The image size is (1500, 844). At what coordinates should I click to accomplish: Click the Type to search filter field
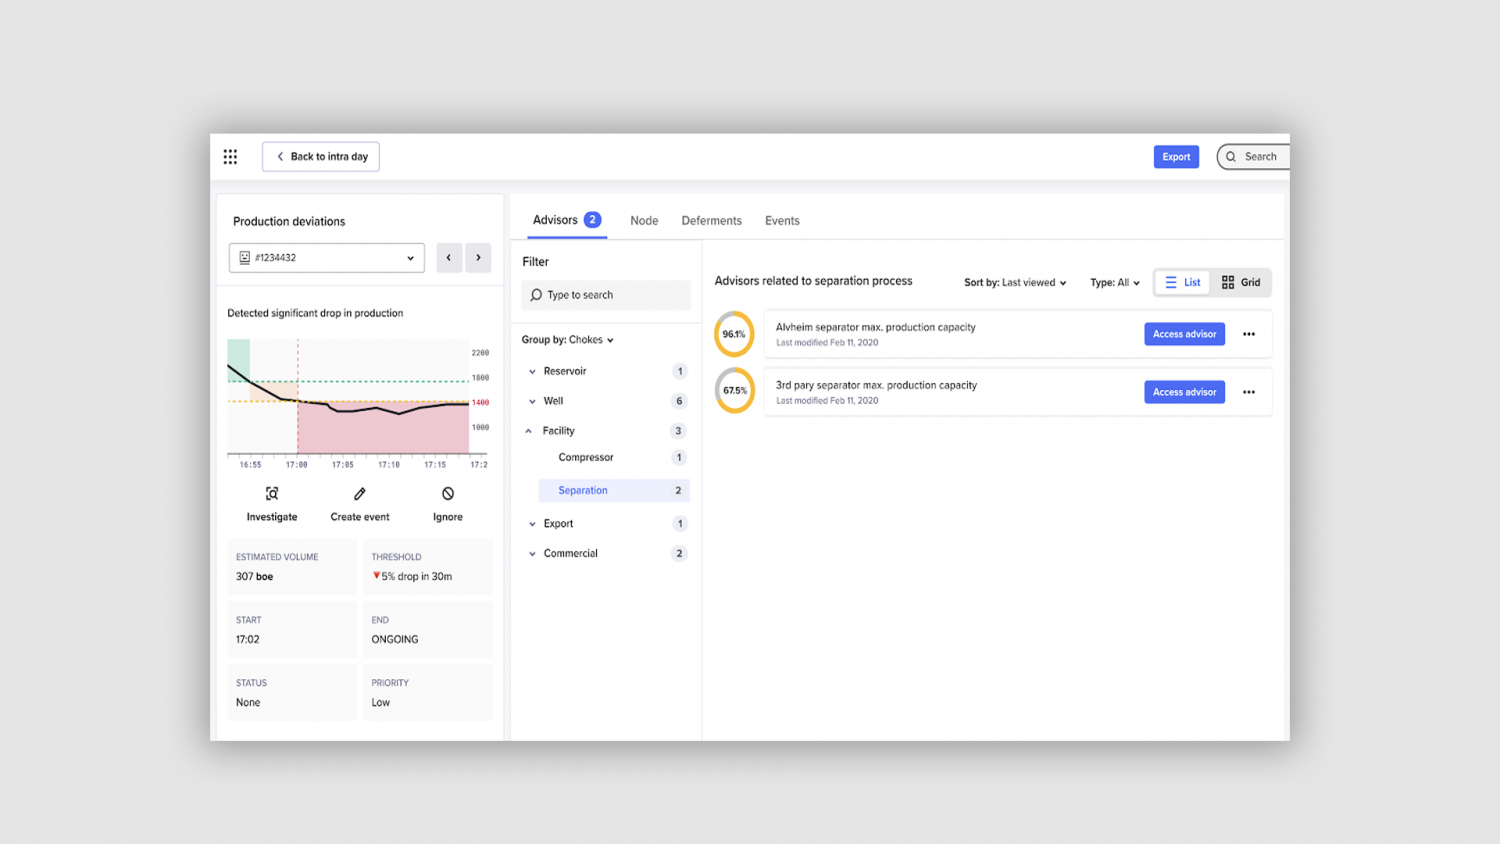point(606,295)
